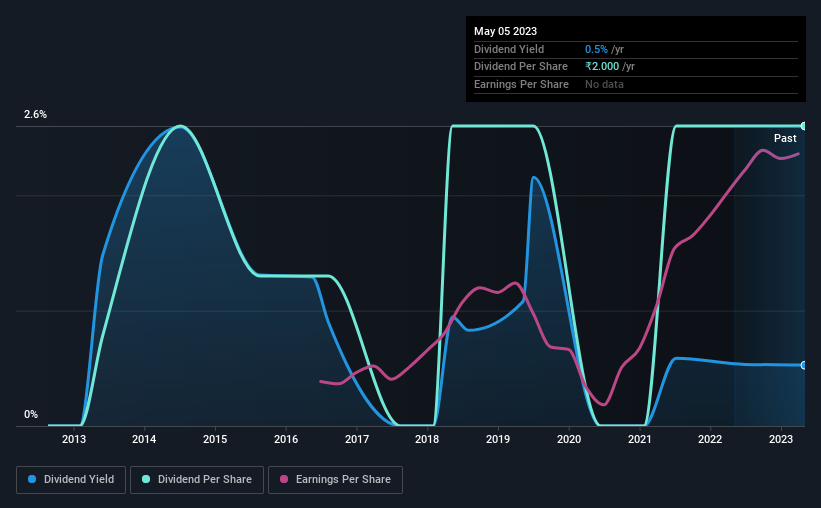Click the 2023 x-axis label
This screenshot has width=821, height=508.
click(781, 439)
